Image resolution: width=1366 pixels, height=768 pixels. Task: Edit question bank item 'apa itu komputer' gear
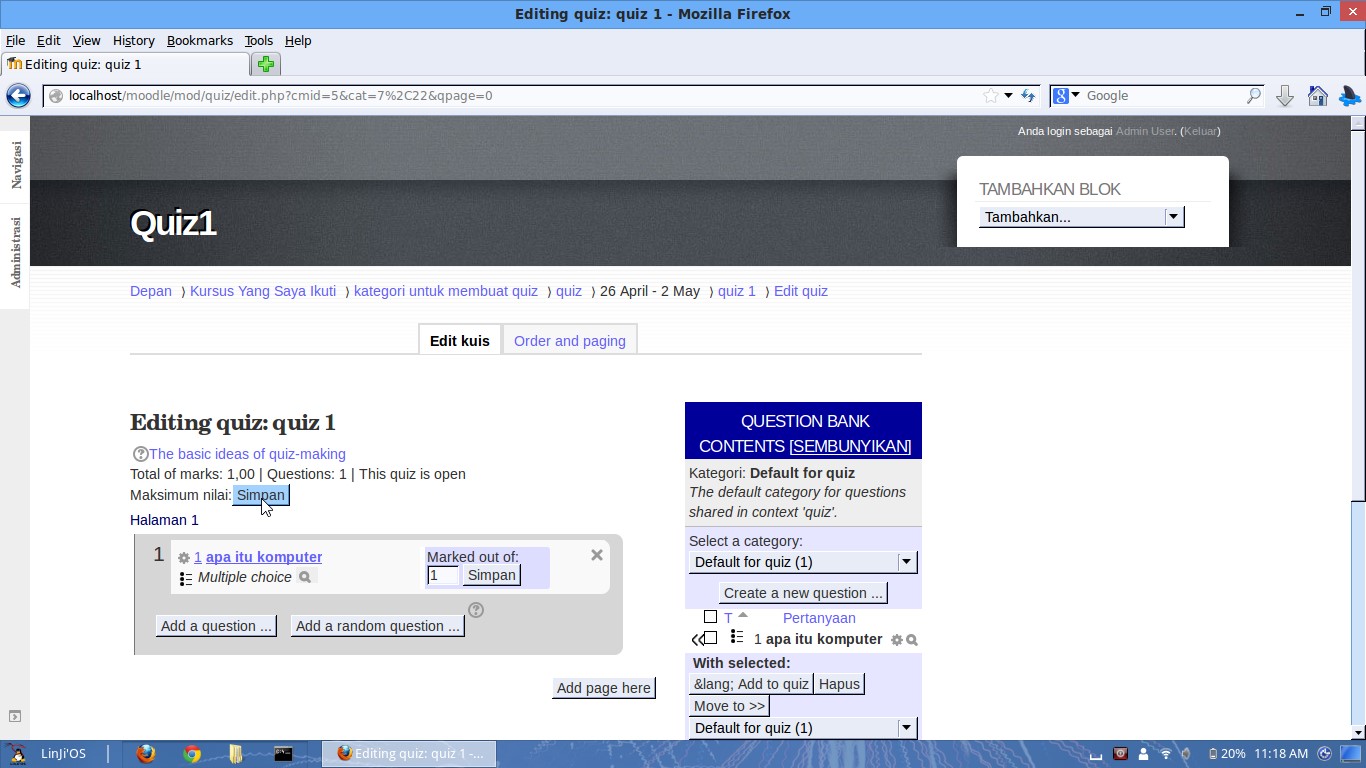(897, 640)
